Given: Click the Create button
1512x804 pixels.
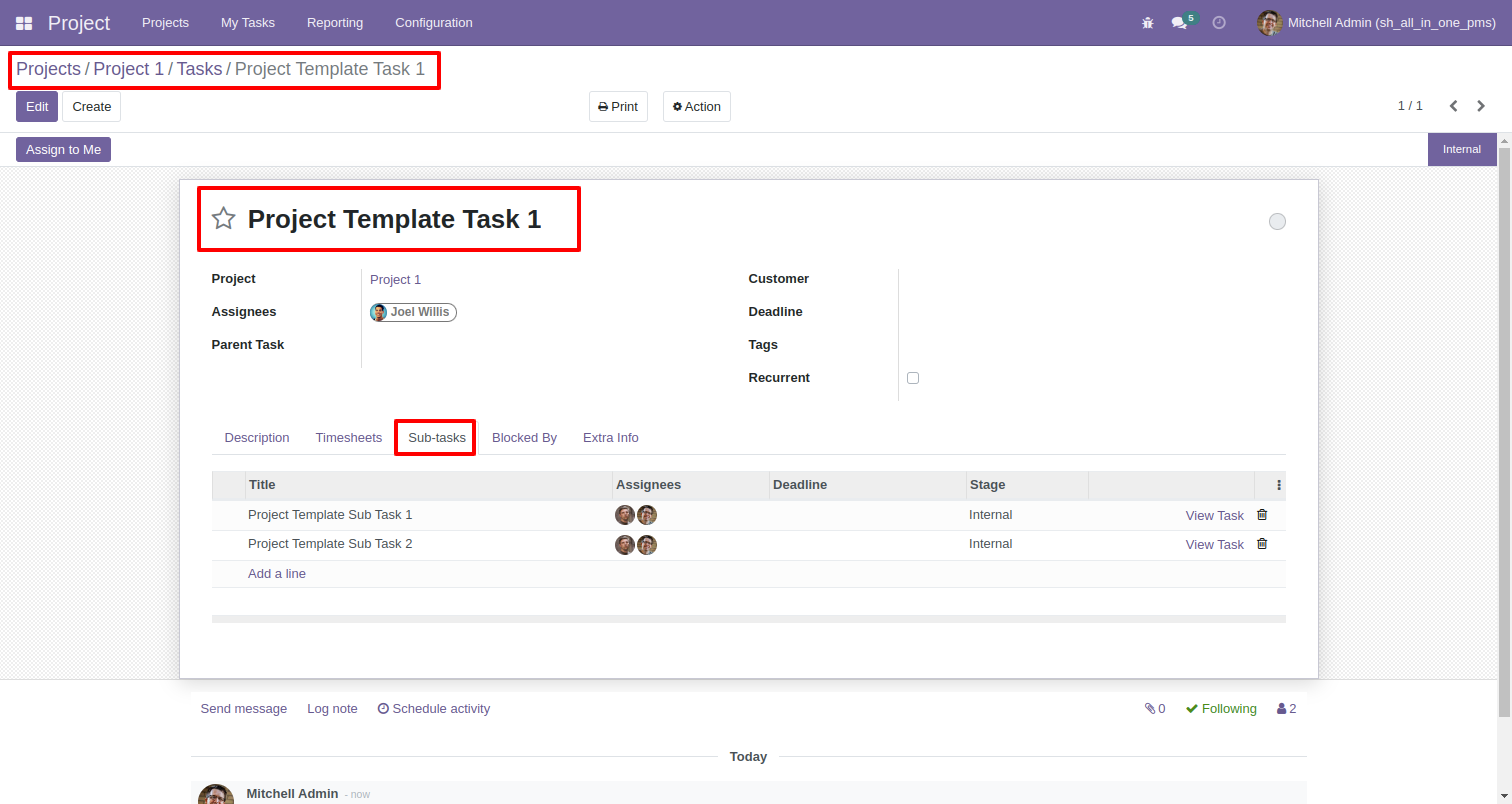Looking at the screenshot, I should coord(92,107).
